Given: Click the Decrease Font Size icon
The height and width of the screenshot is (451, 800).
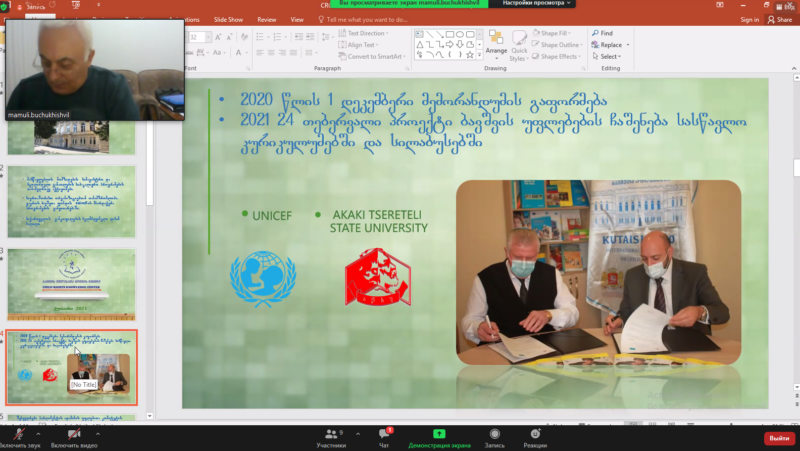Looking at the screenshot, I should pyautogui.click(x=230, y=37).
